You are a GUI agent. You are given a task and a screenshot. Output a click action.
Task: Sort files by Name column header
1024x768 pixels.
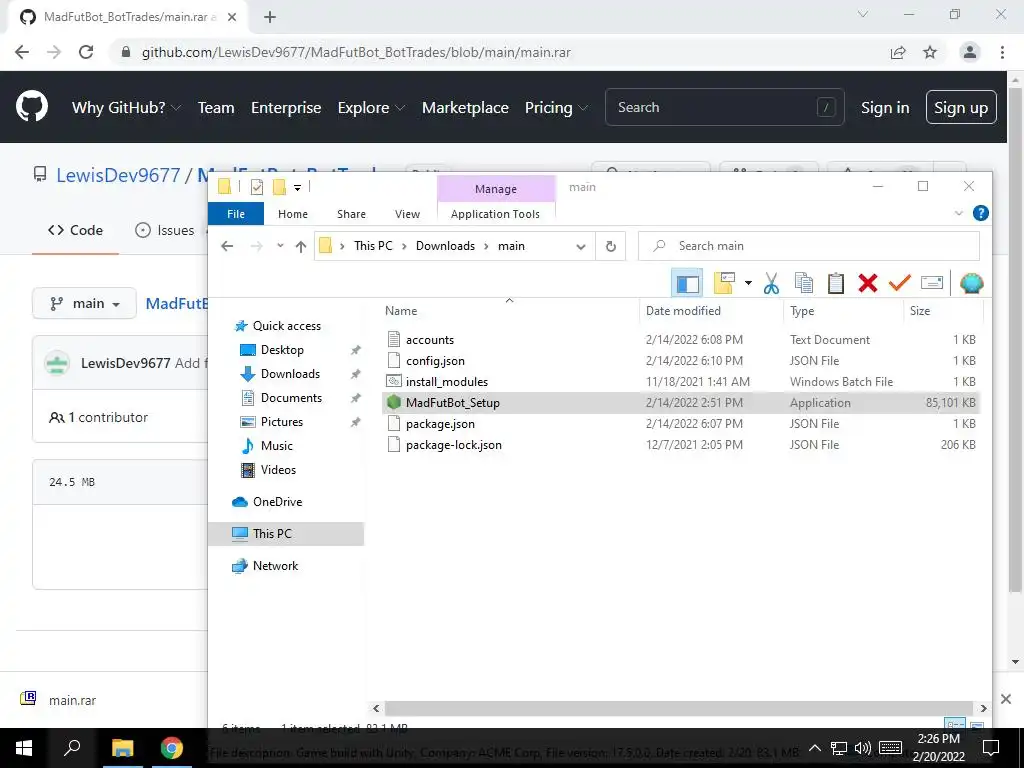coord(401,311)
